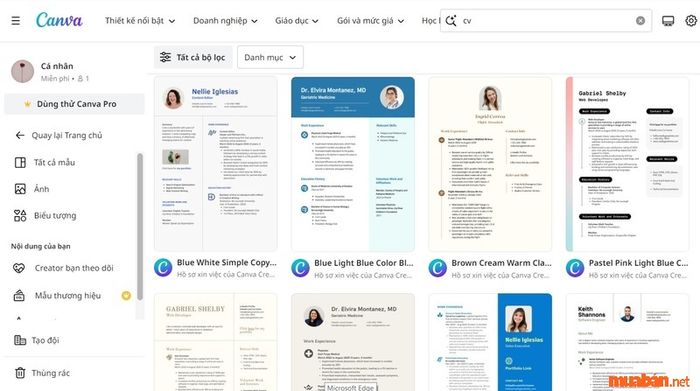Screen dimensions: 700x391
Task: Click the Tạo đội building icon
Action: pyautogui.click(x=20, y=340)
